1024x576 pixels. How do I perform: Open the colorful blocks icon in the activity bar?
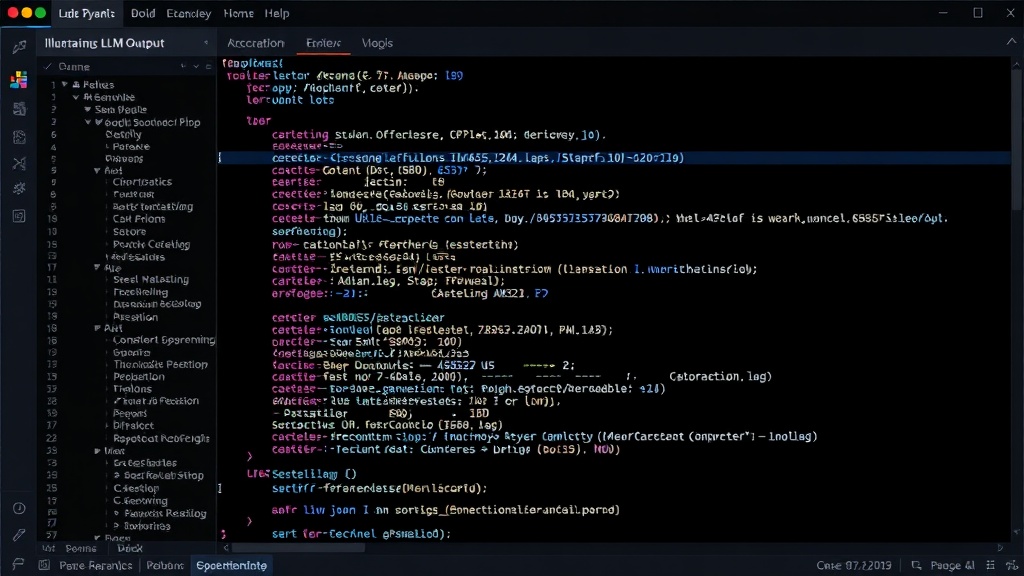pyautogui.click(x=19, y=80)
